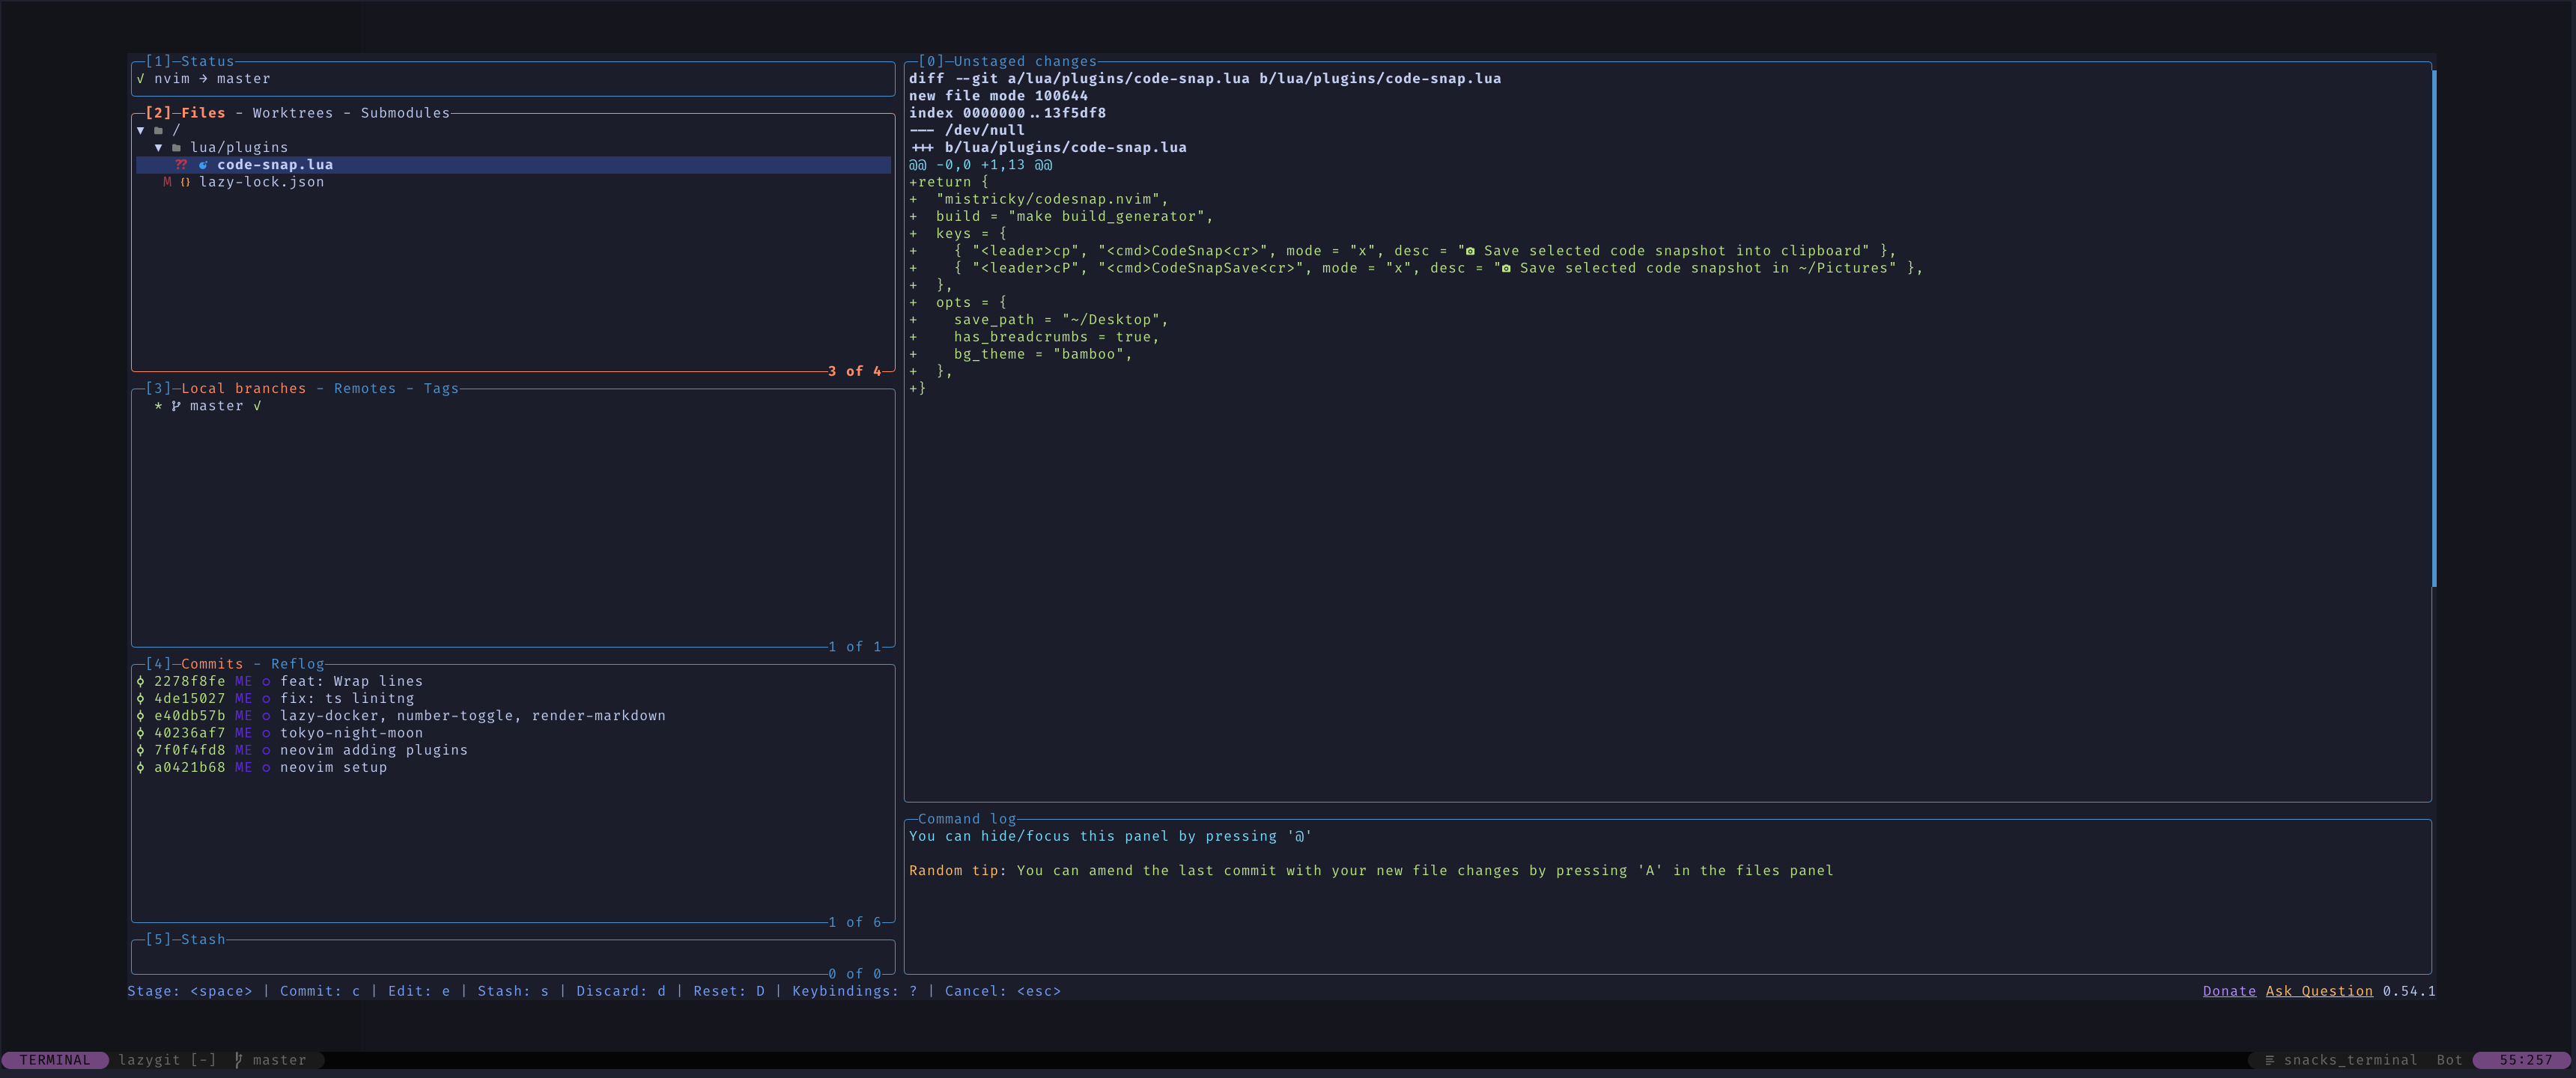2576x1078 pixels.
Task: Click the untracked ?? status of code-snap.lua
Action: click(x=181, y=165)
